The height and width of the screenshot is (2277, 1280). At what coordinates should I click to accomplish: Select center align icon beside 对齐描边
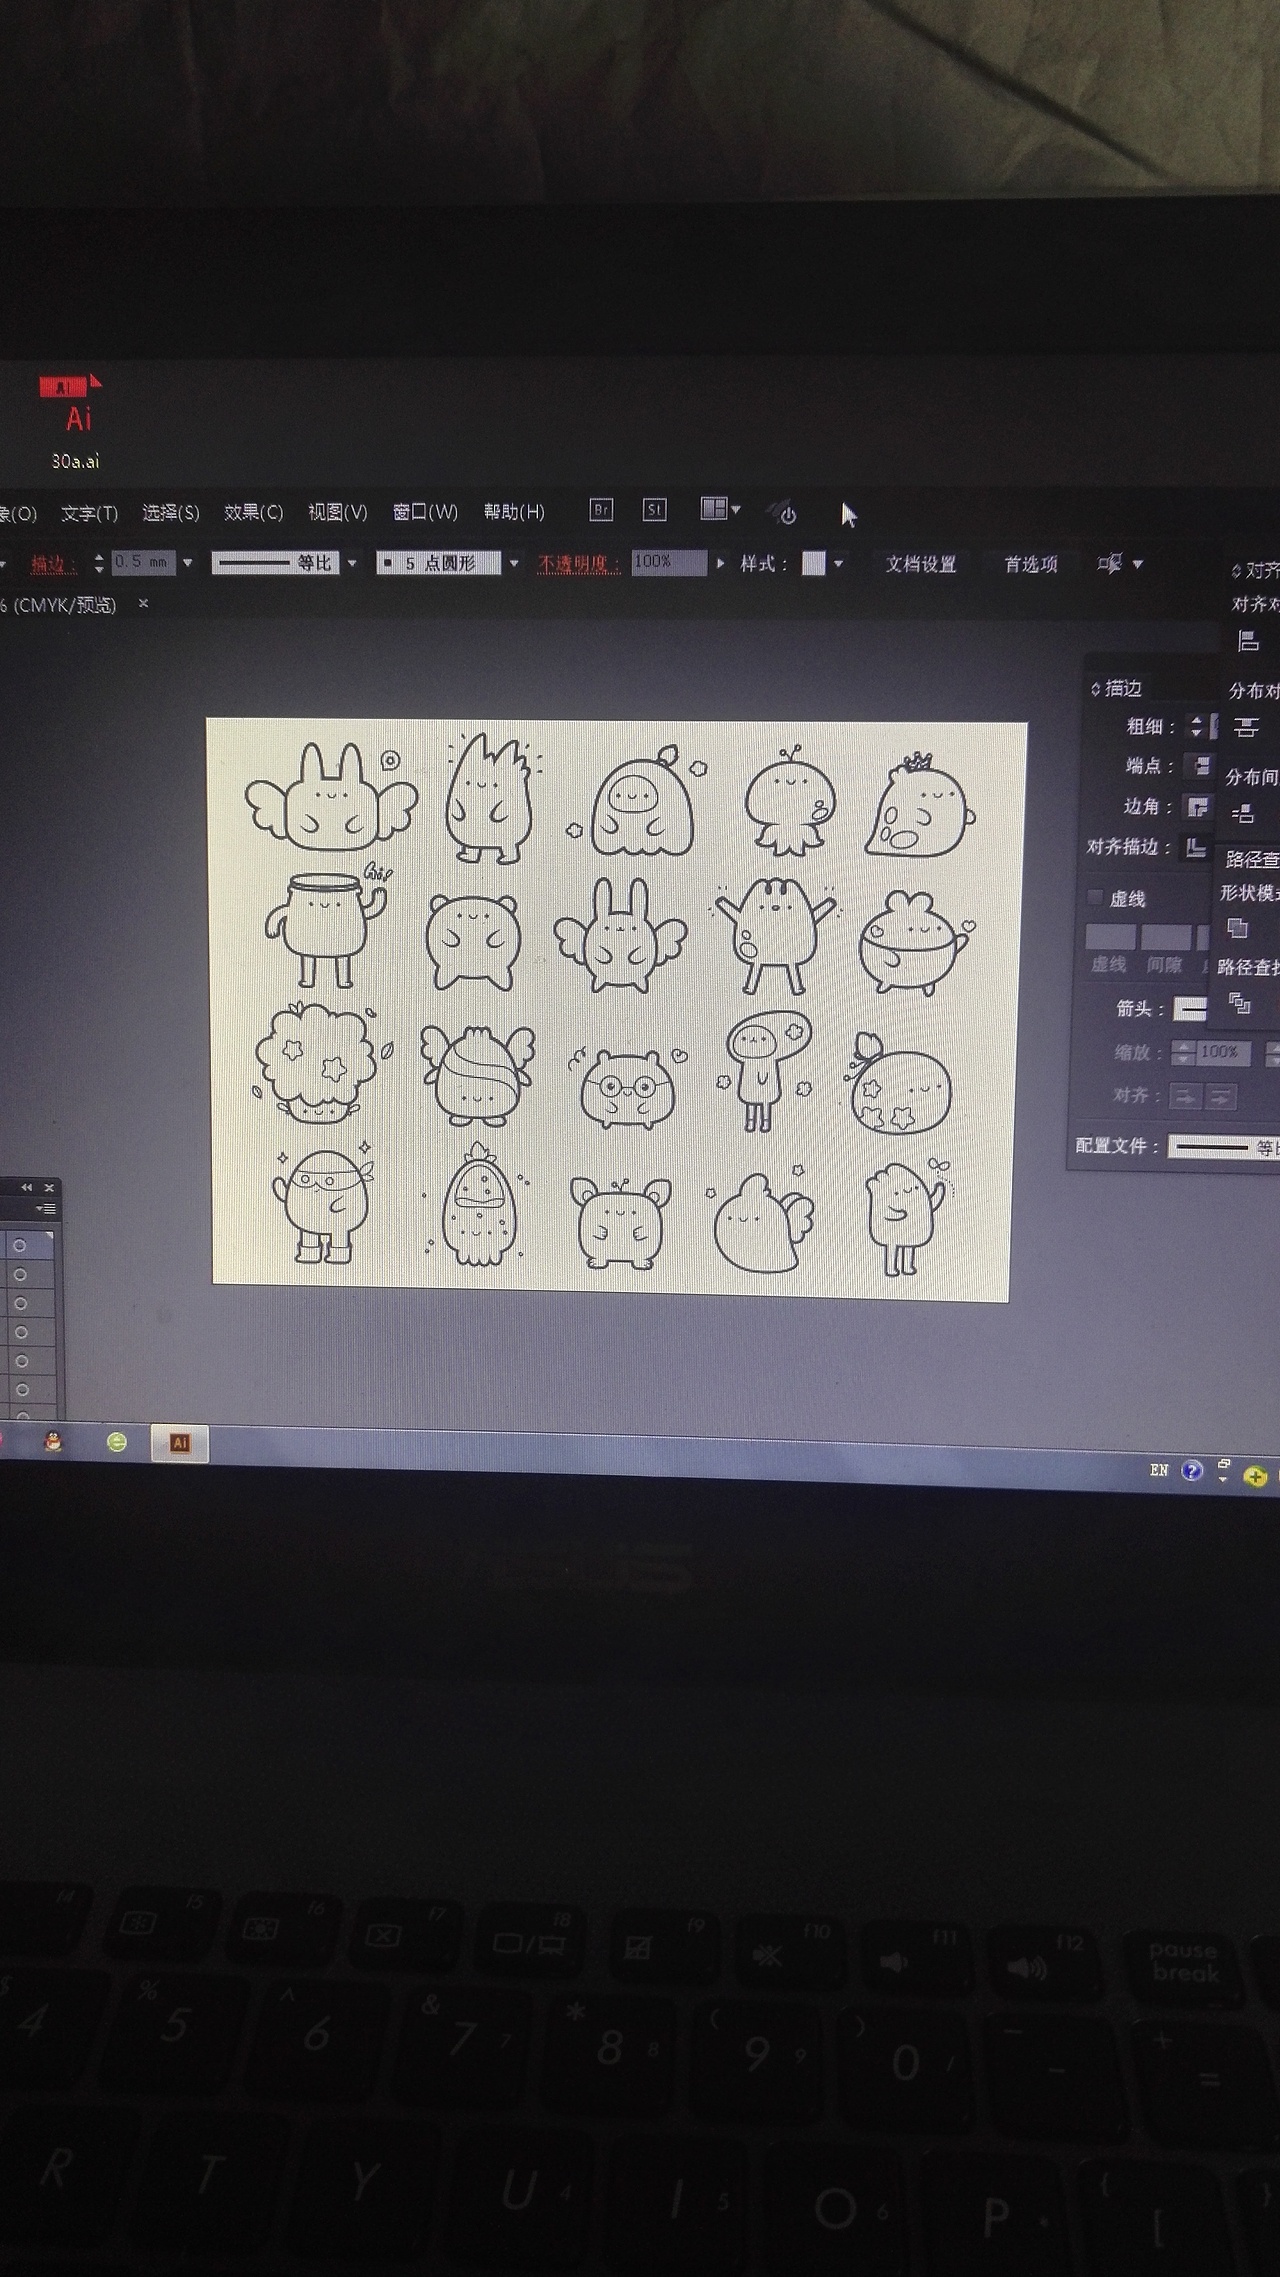coord(1194,847)
